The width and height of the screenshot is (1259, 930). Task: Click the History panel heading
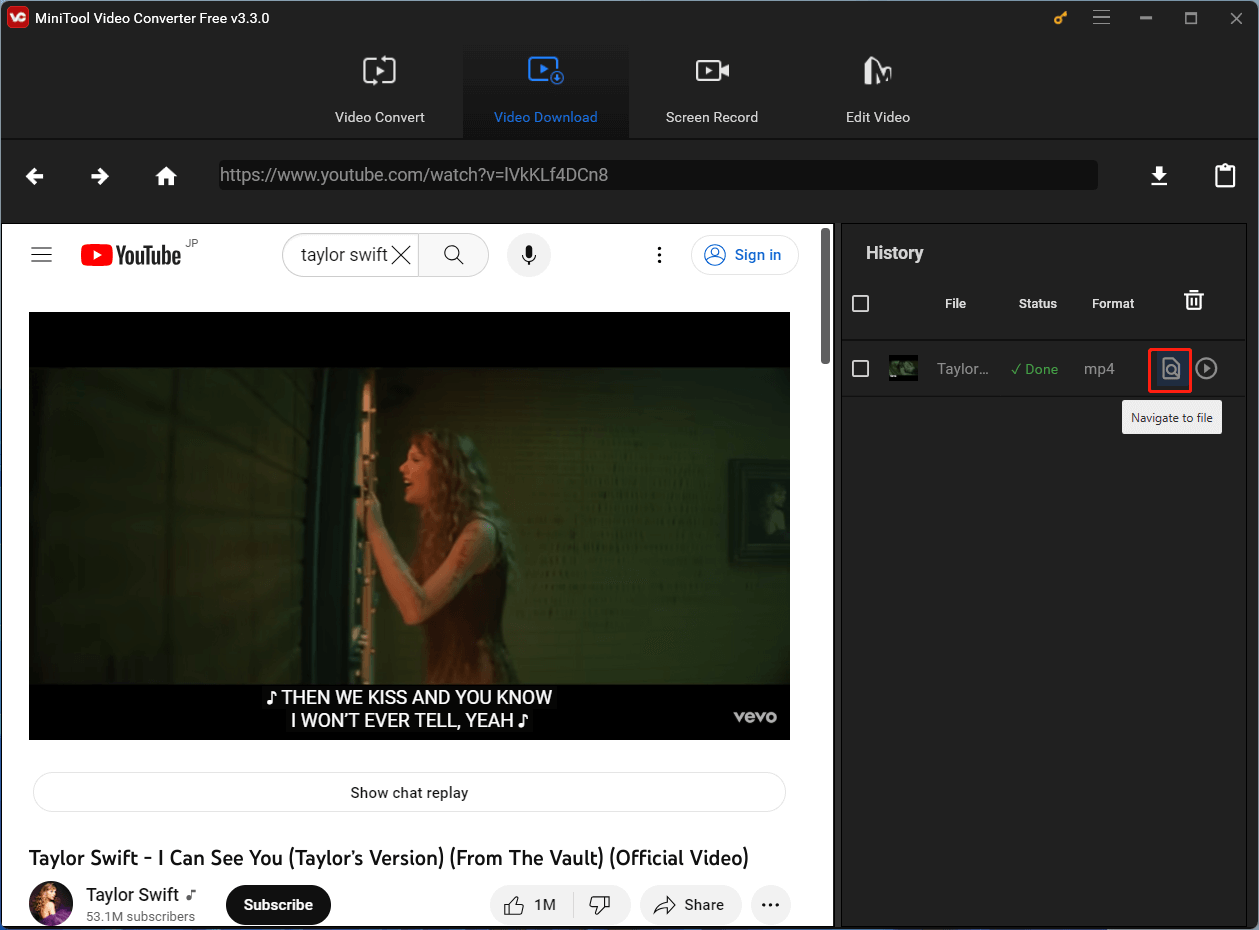[x=894, y=253]
